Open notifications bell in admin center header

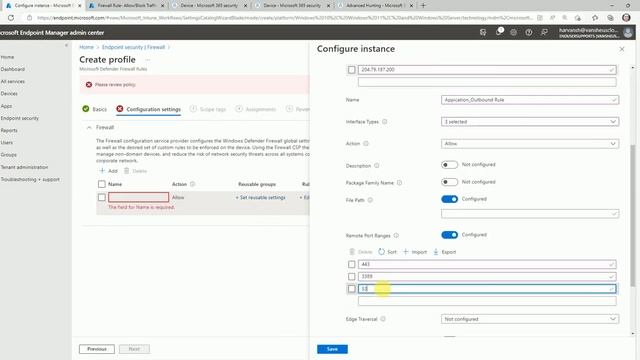[x=498, y=32]
